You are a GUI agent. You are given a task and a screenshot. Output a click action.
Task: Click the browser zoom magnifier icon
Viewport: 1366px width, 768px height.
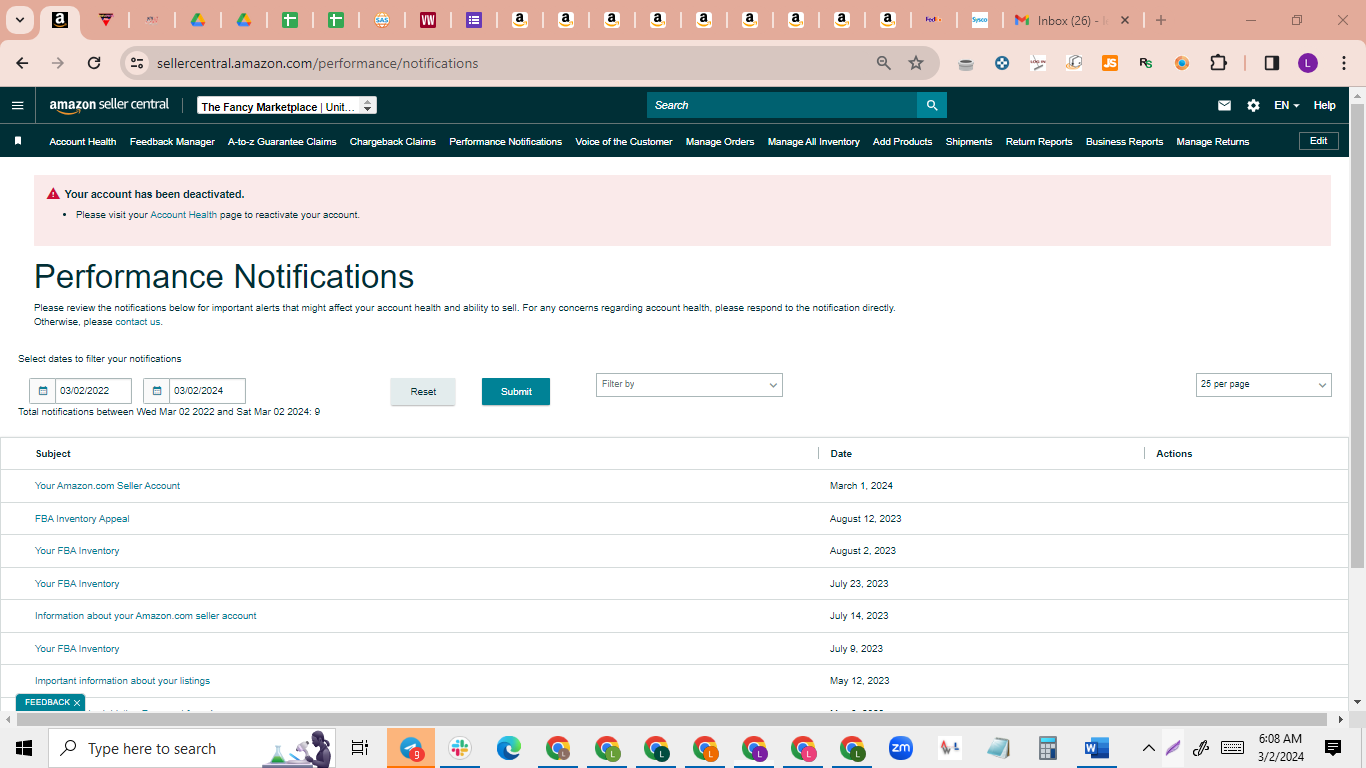[x=884, y=63]
